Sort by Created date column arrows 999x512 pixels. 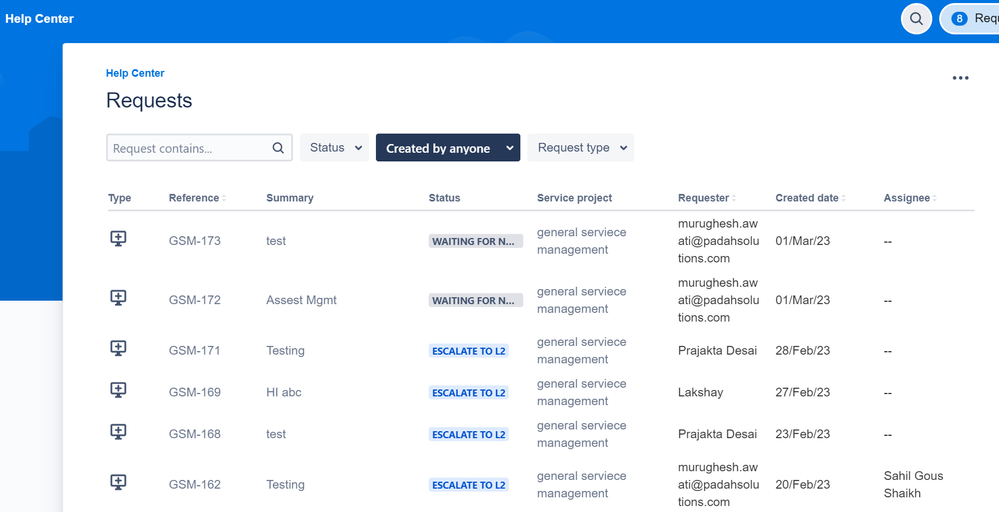(844, 199)
